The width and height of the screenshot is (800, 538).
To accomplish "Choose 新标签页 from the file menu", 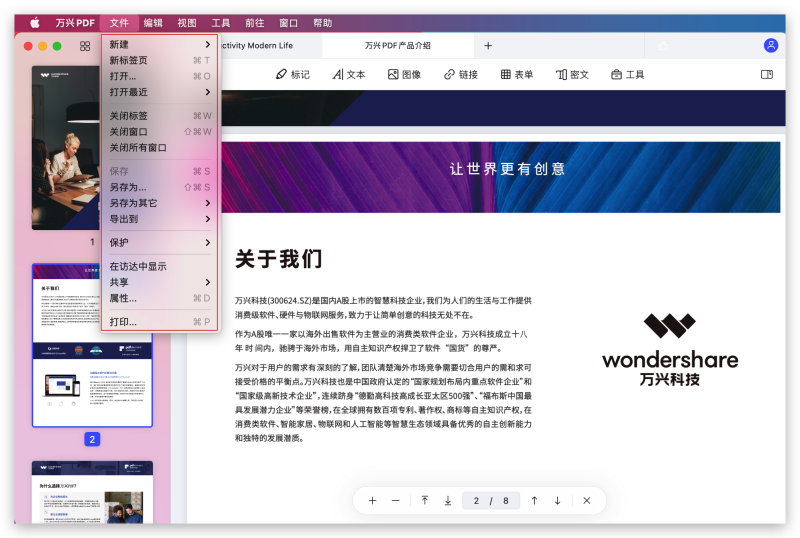I will coord(160,60).
